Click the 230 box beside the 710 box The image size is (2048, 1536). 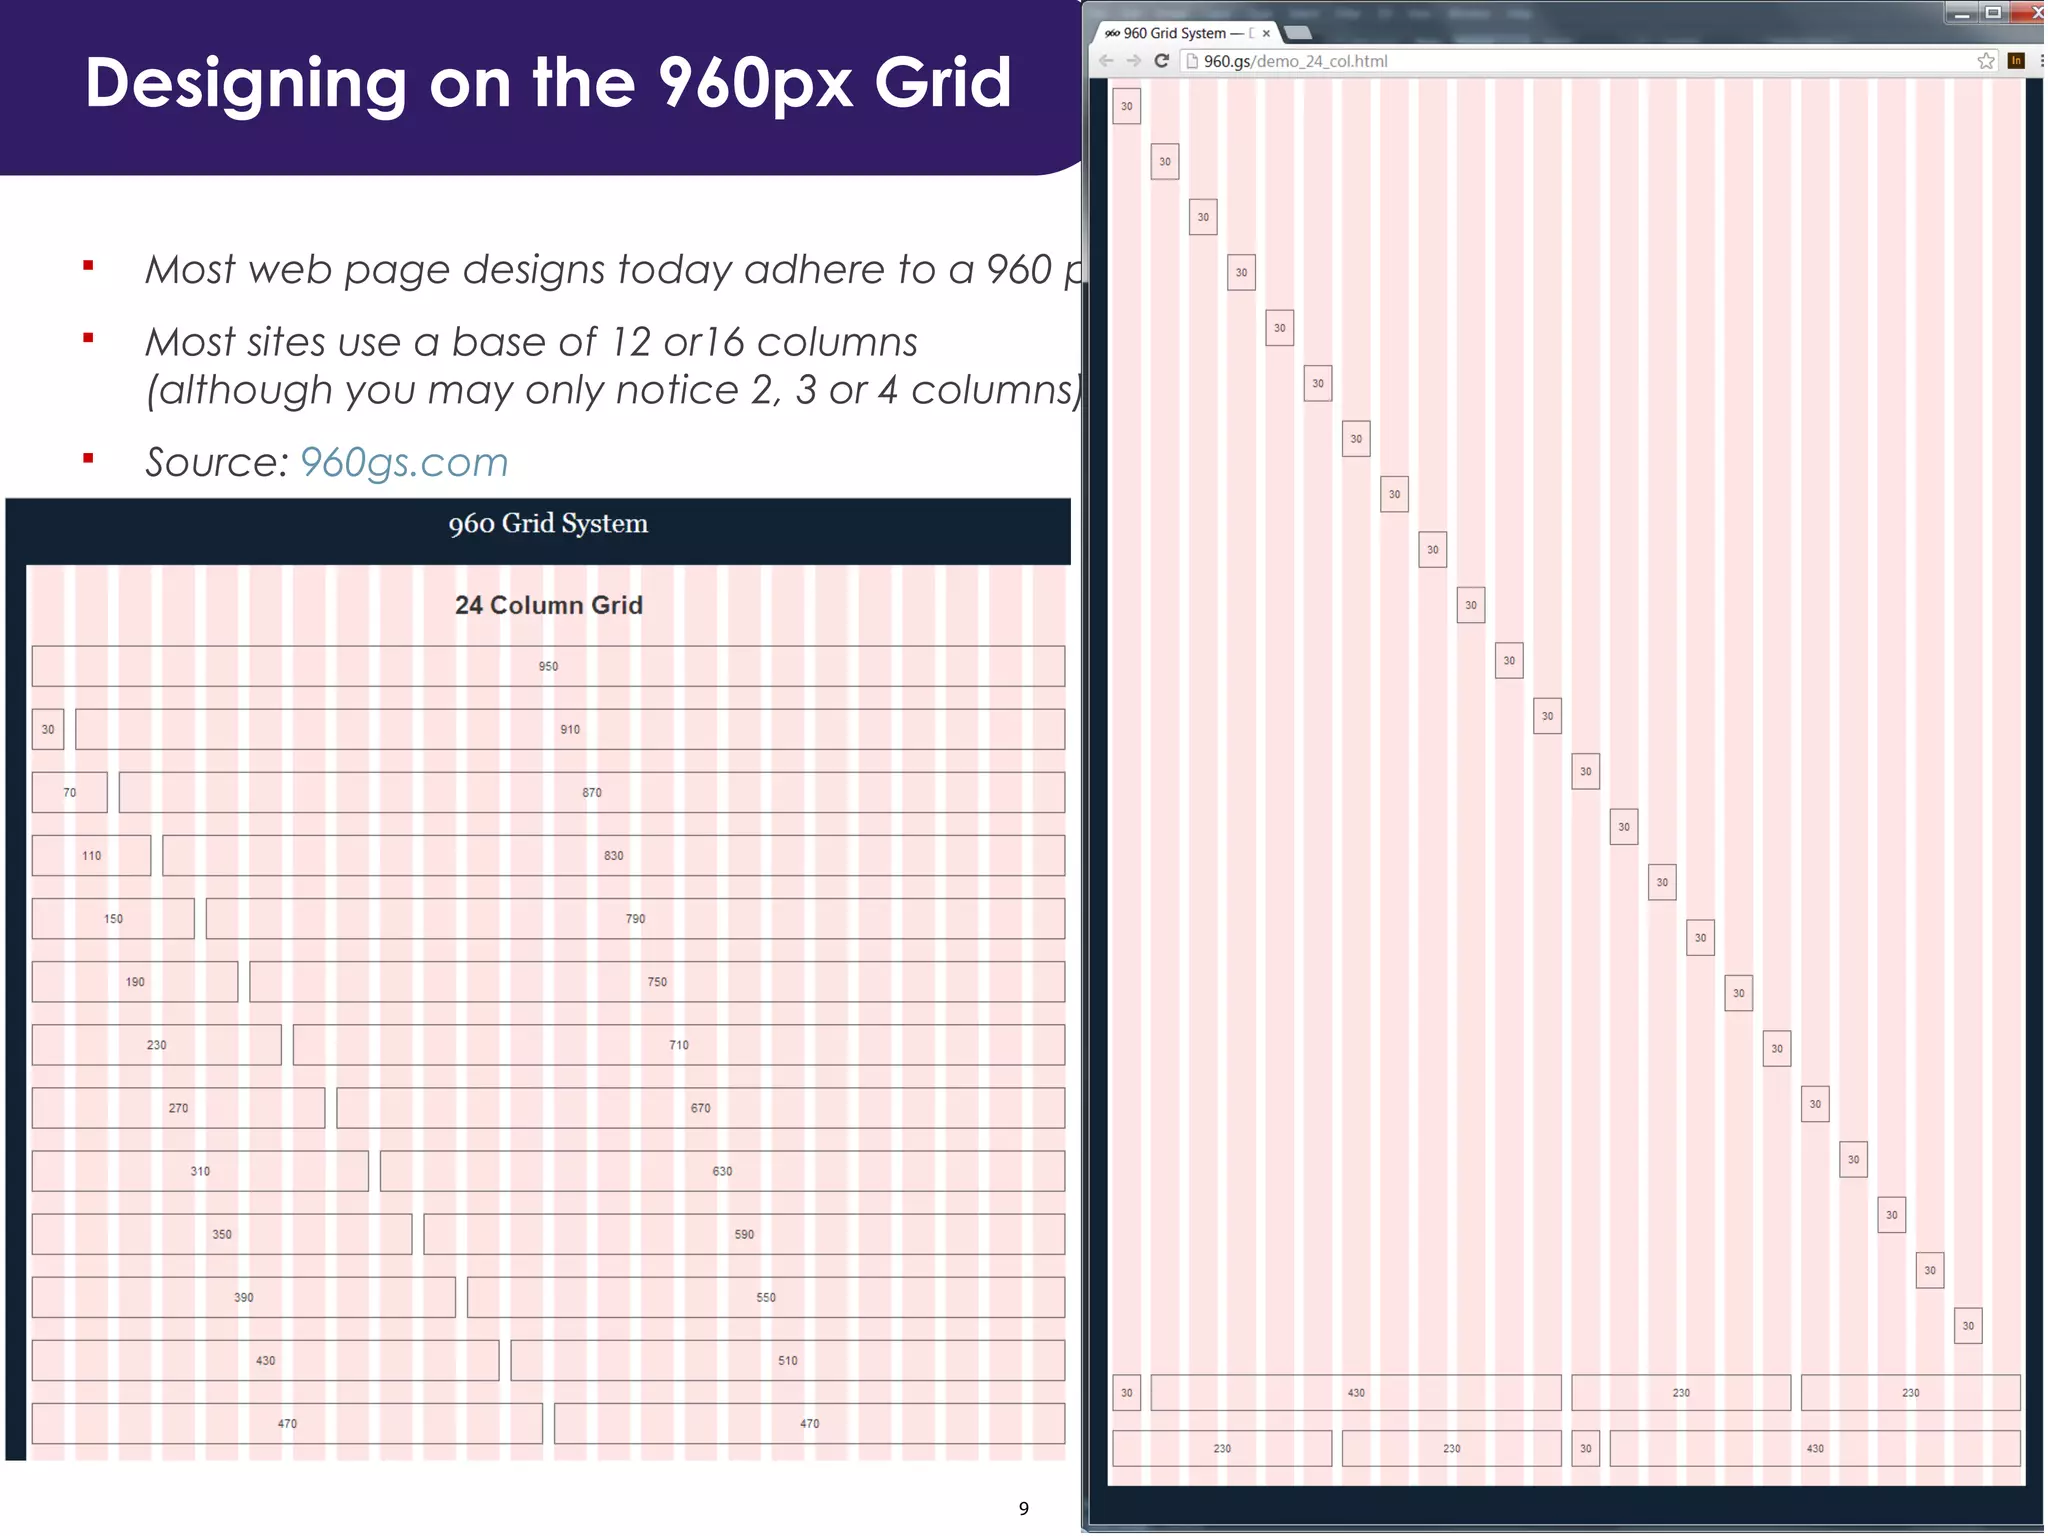point(157,1044)
